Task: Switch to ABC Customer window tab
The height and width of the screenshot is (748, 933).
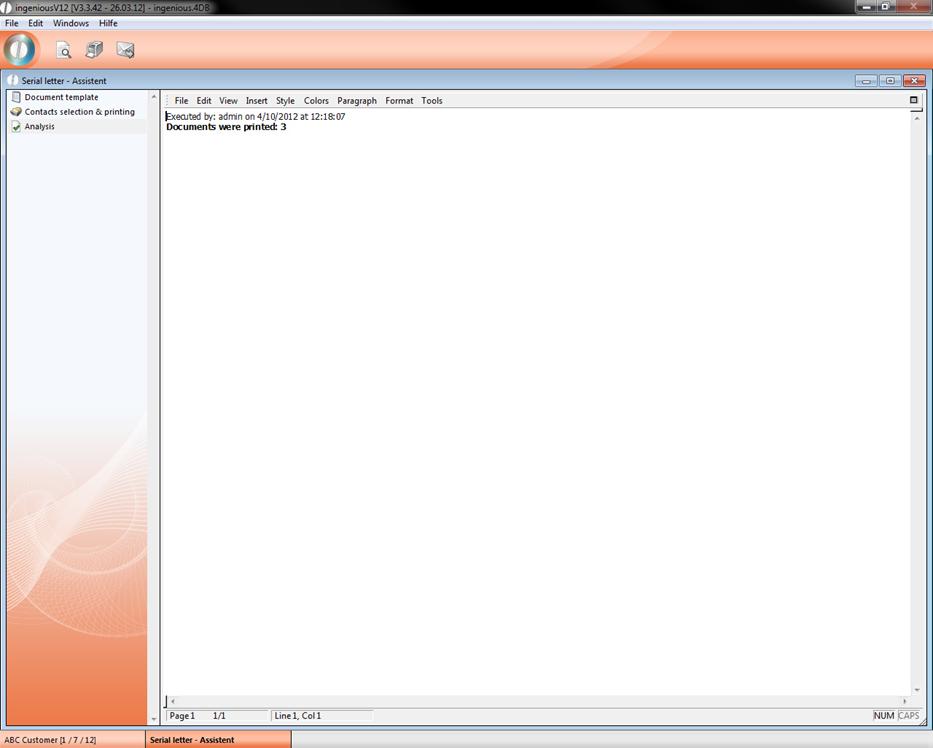Action: (x=50, y=740)
